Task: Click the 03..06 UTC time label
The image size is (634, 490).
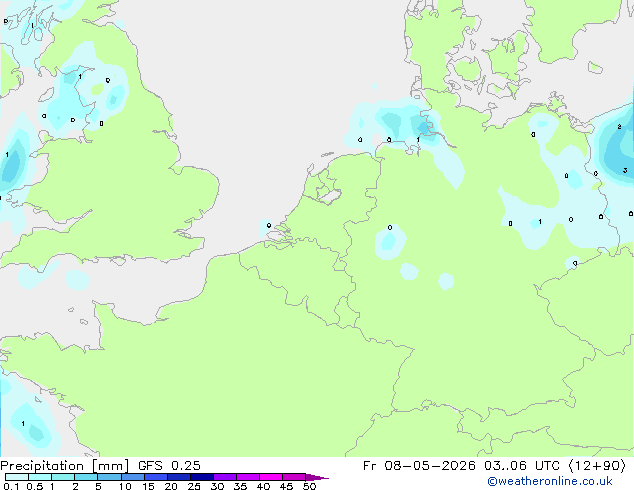Action: point(516,466)
